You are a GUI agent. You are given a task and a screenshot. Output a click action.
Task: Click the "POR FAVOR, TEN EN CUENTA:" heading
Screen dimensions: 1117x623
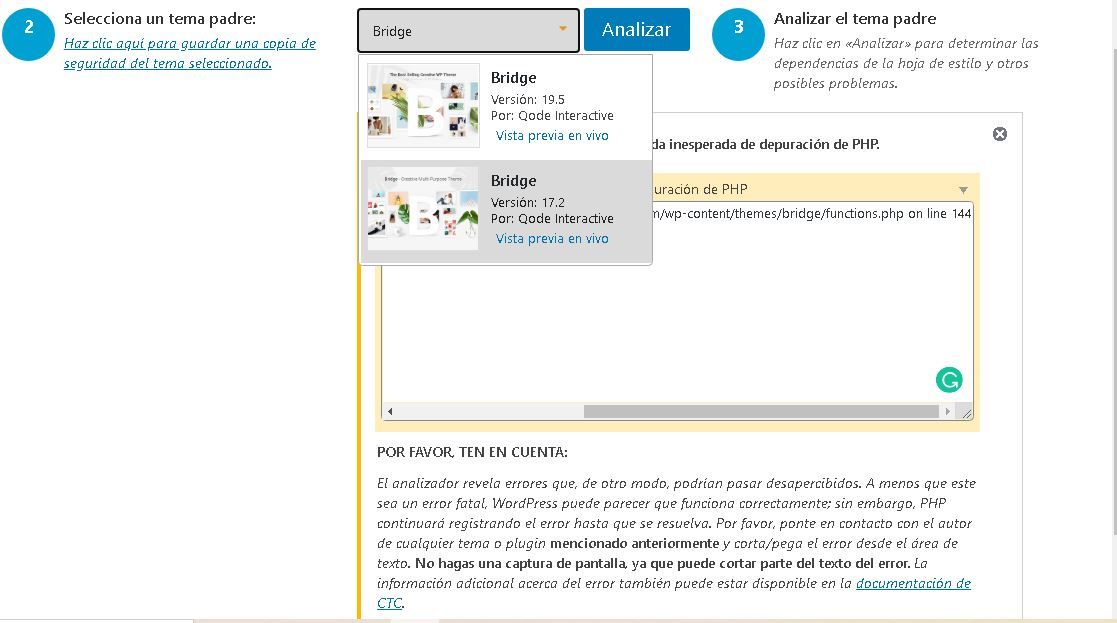pos(472,452)
